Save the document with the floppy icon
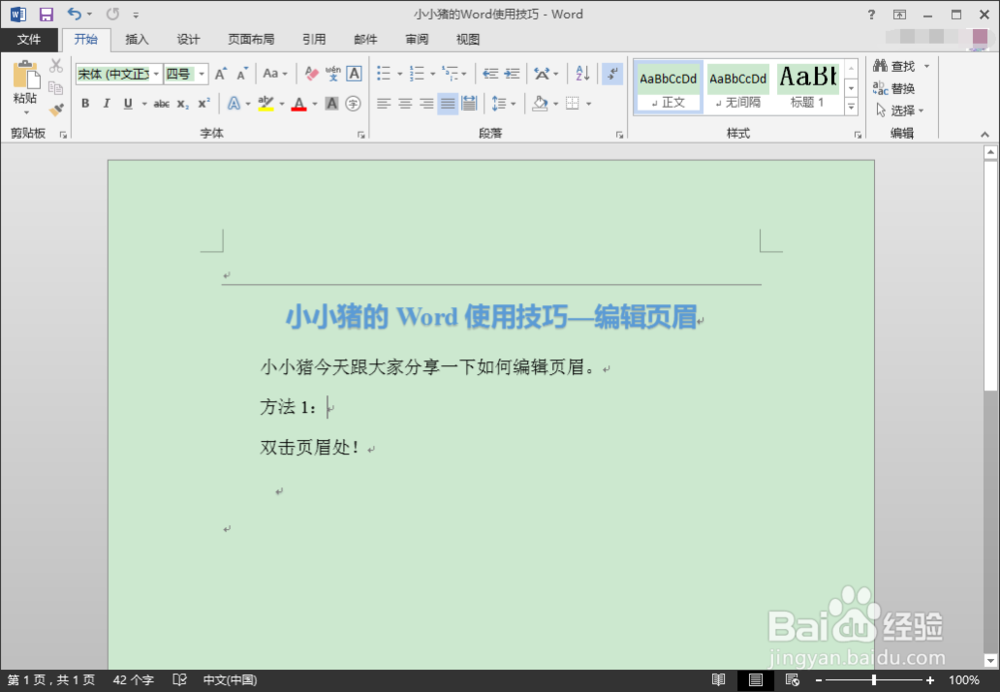Viewport: 1000px width, 692px height. pos(46,14)
